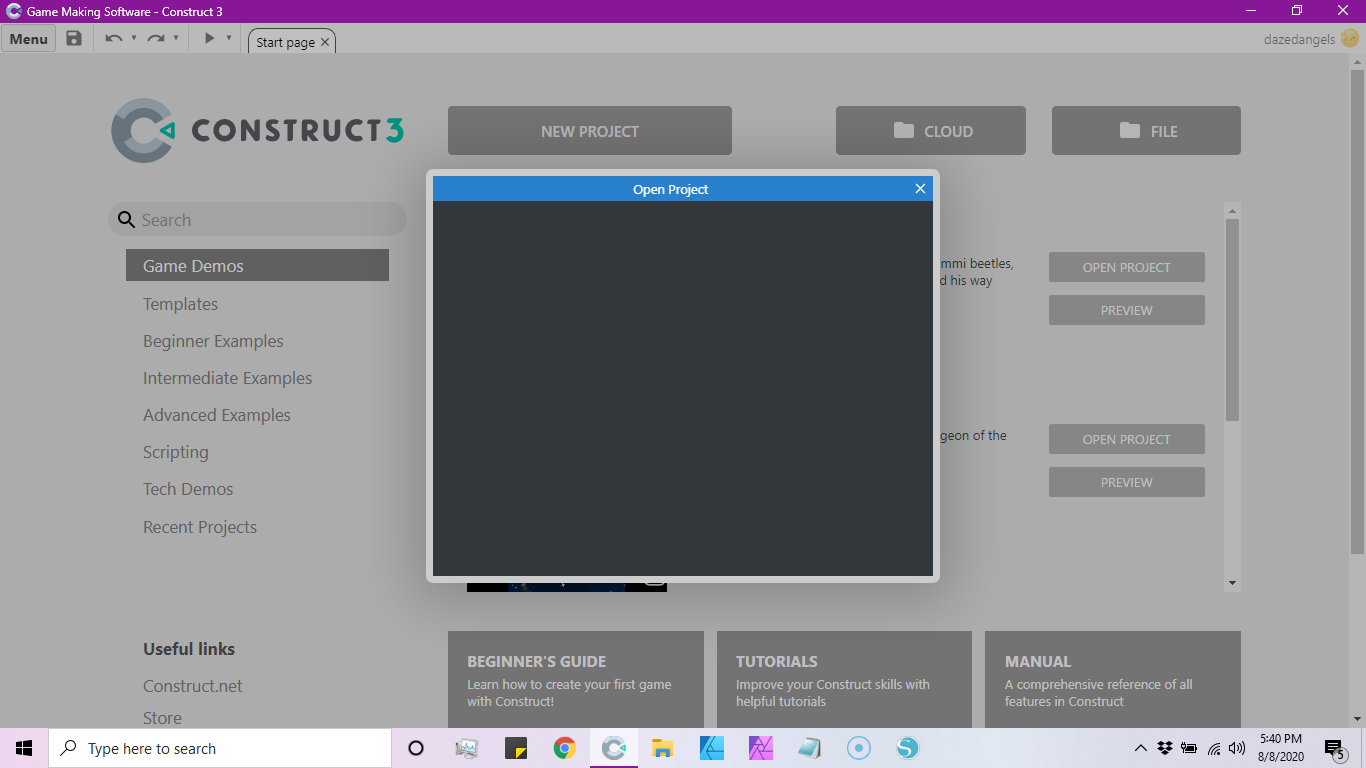Select the Intermediate Examples category
Viewport: 1366px width, 768px height.
click(x=227, y=378)
